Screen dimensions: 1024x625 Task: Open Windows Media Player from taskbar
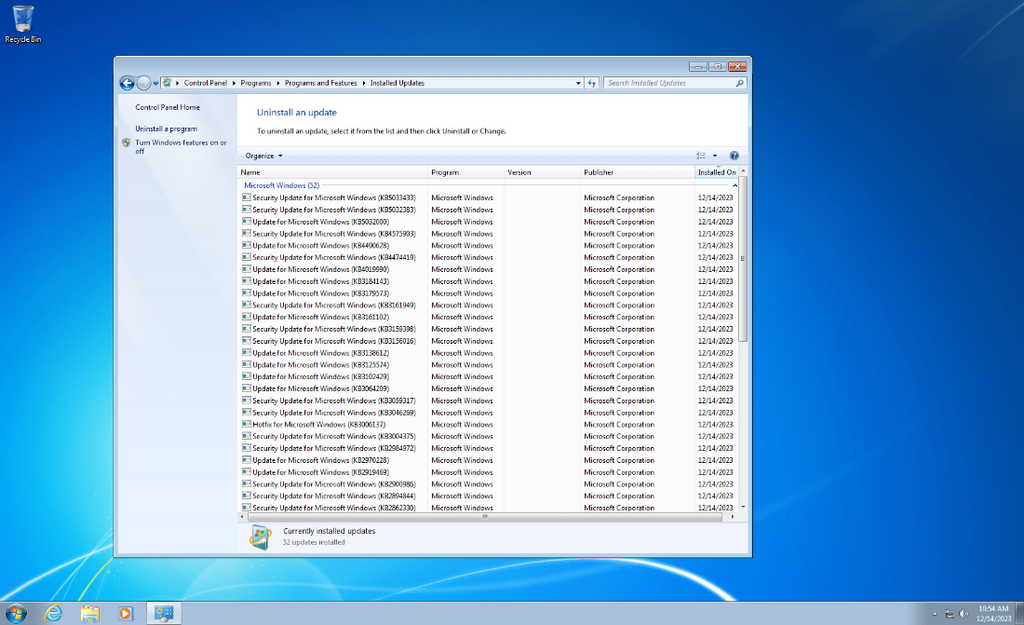(125, 613)
